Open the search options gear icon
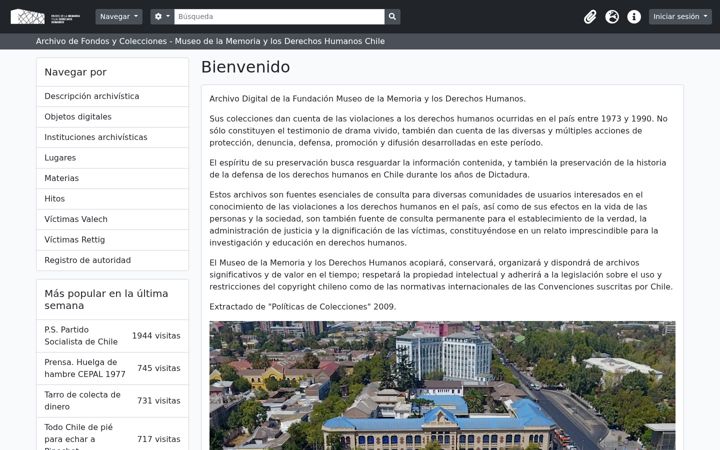Screen dimensions: 720x450 click(162, 17)
